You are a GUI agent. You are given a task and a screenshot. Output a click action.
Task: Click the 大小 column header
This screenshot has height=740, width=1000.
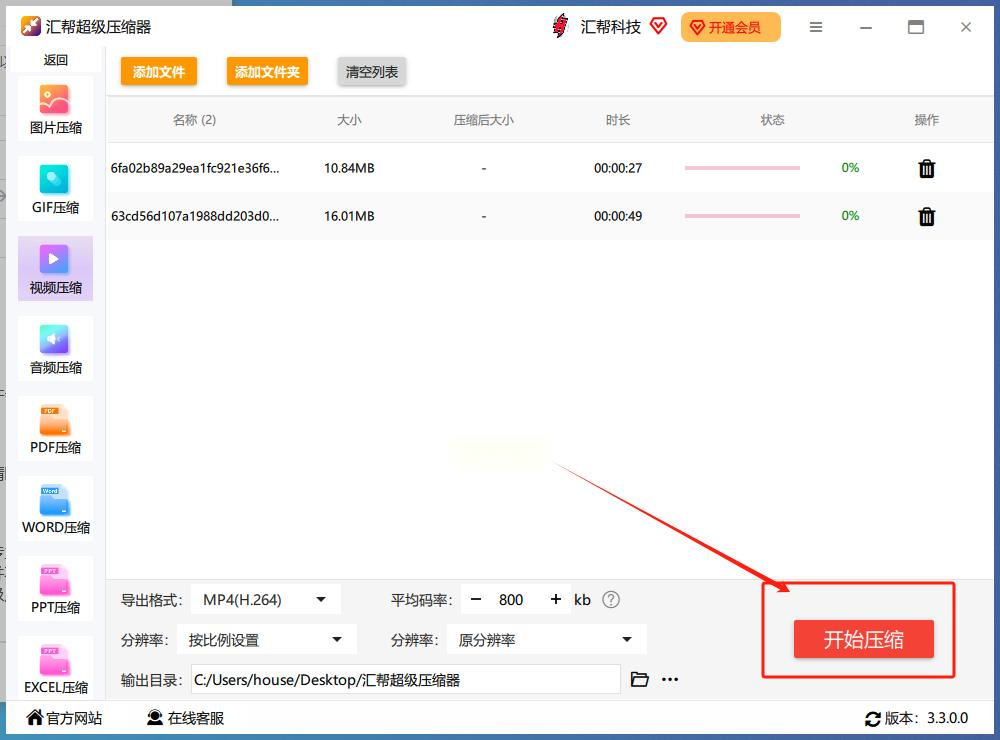pos(349,120)
